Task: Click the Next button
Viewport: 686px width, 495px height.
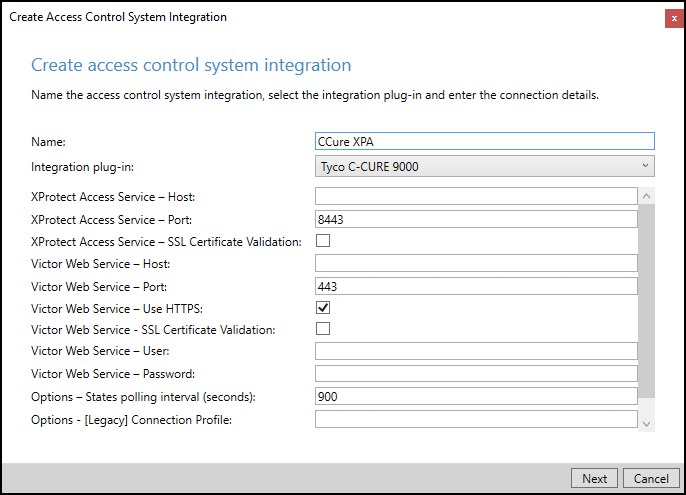Action: [594, 478]
